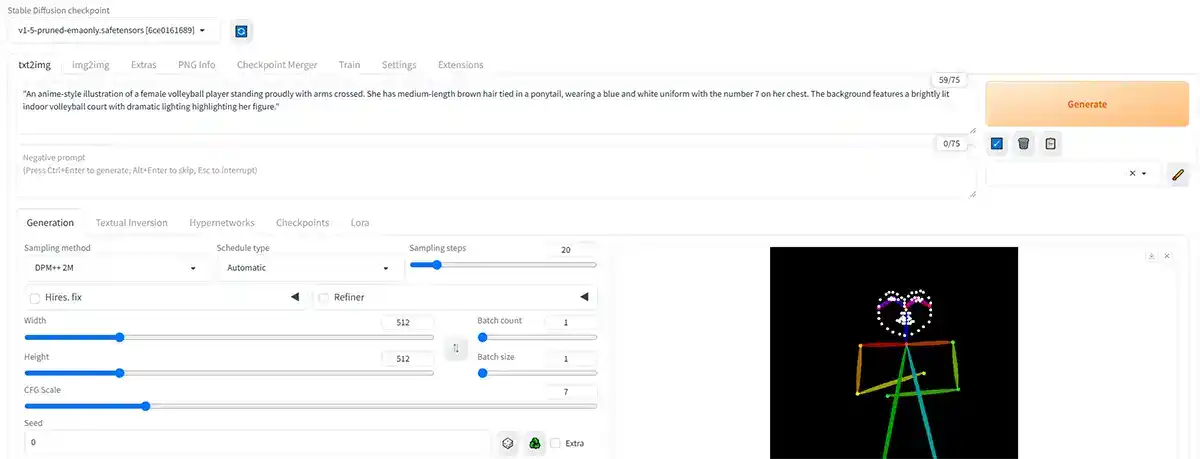The image size is (1200, 459).
Task: Adjust the Height slider
Action: 229,373
